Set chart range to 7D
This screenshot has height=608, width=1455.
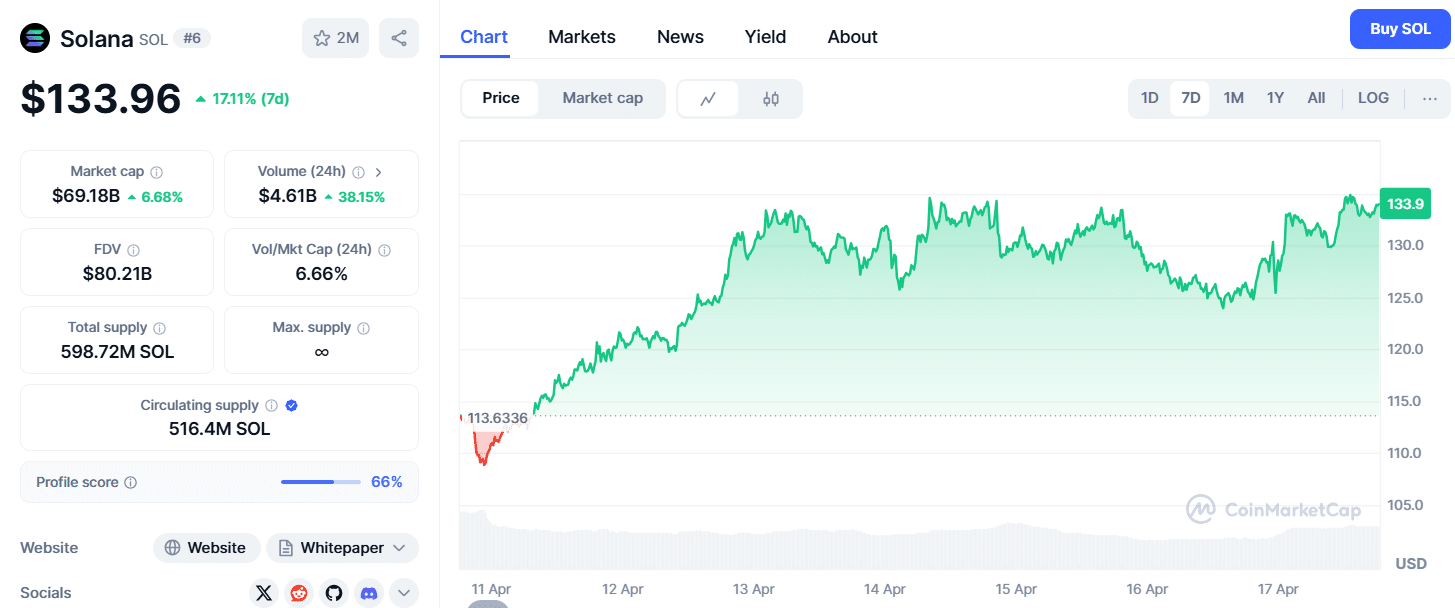[x=1191, y=98]
